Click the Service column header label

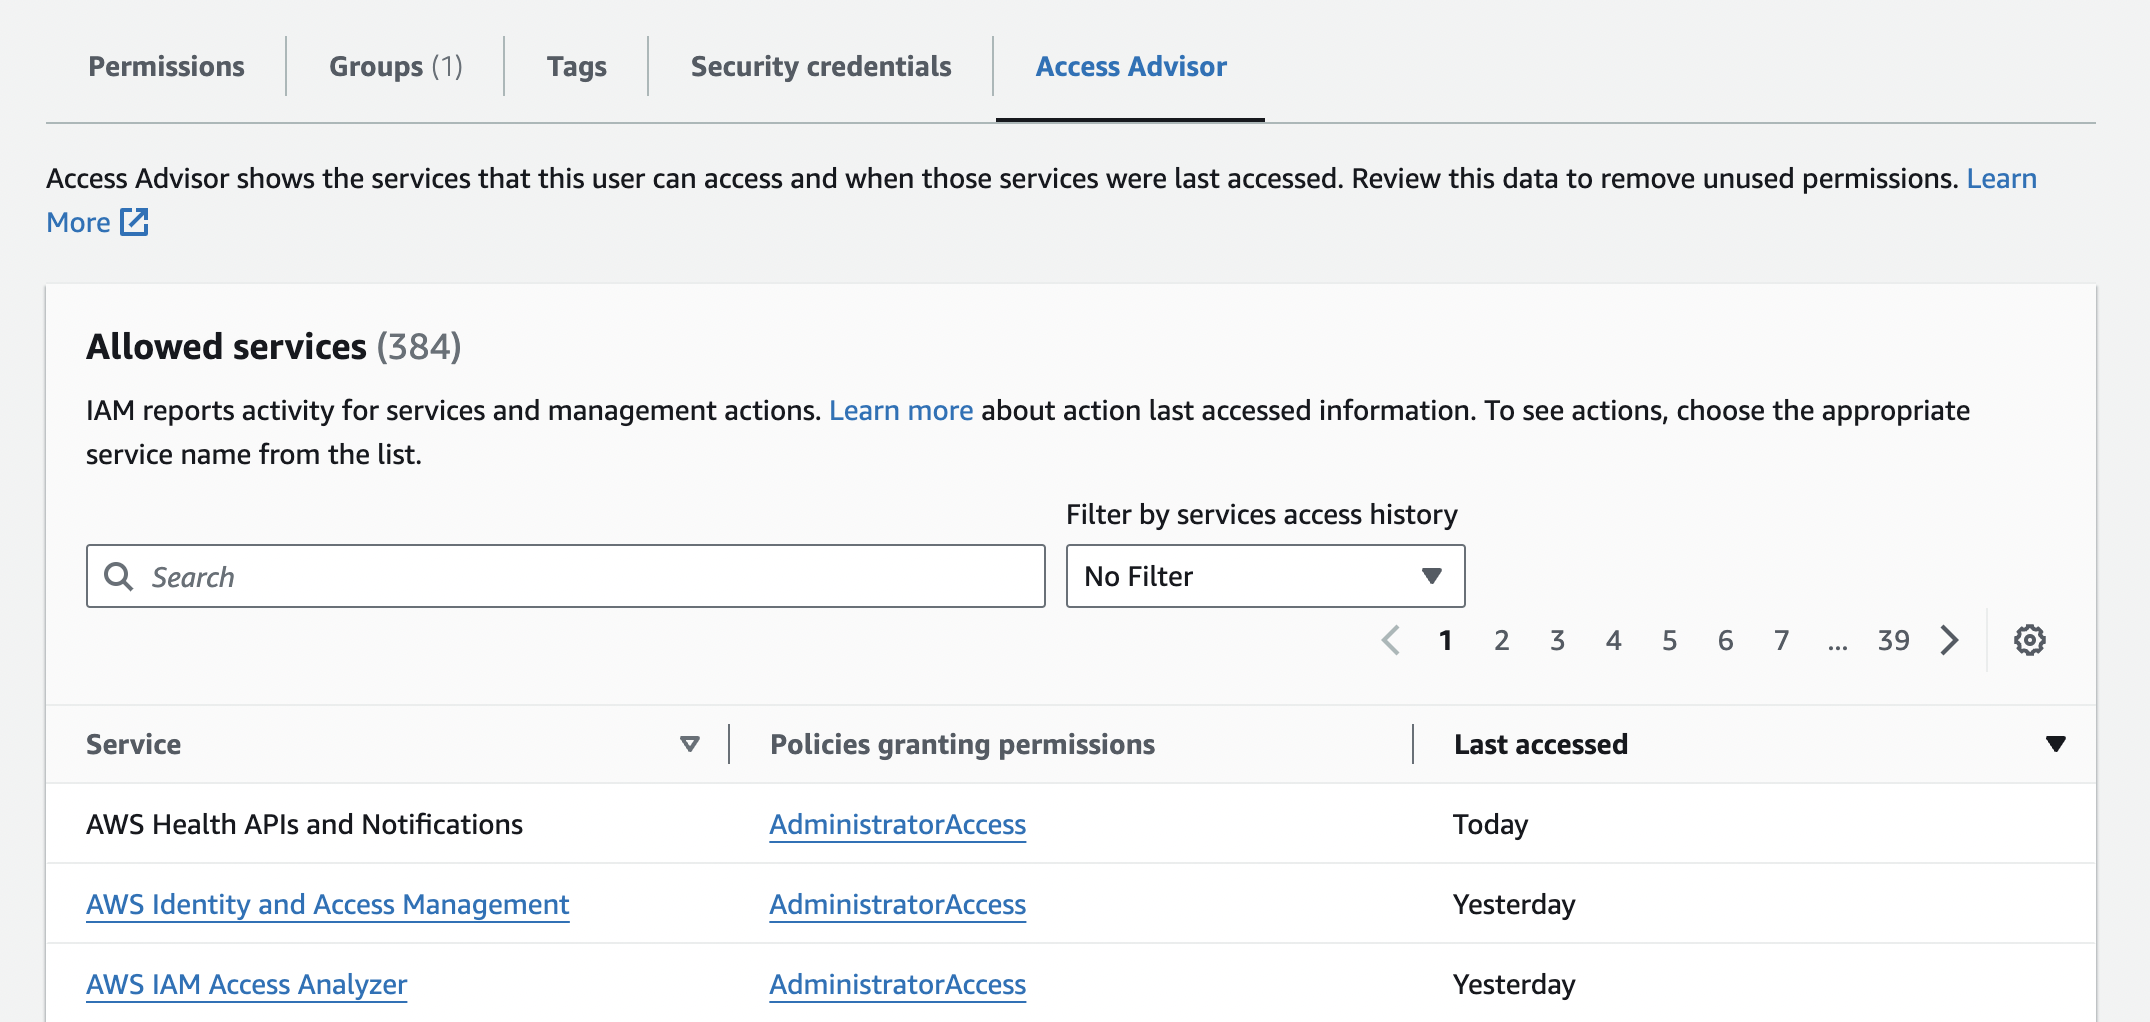pyautogui.click(x=133, y=744)
